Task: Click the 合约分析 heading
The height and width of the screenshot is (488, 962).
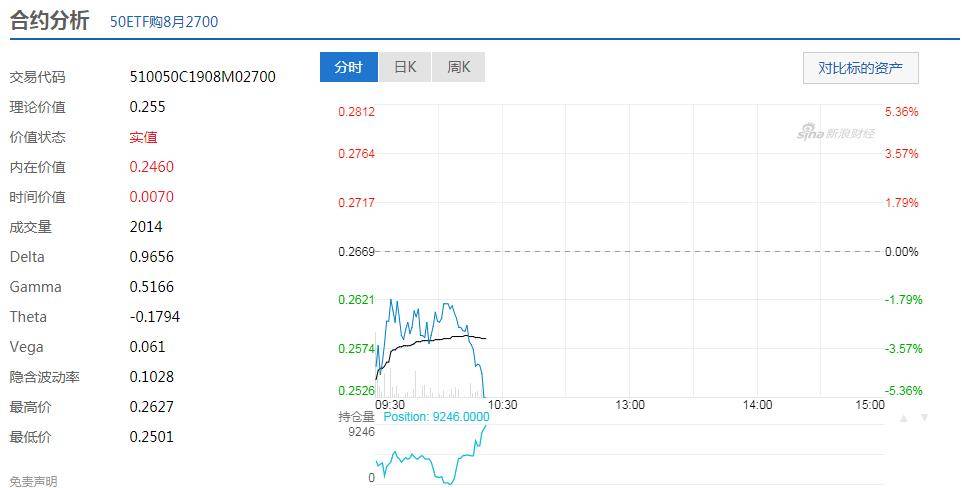Action: click(x=50, y=20)
